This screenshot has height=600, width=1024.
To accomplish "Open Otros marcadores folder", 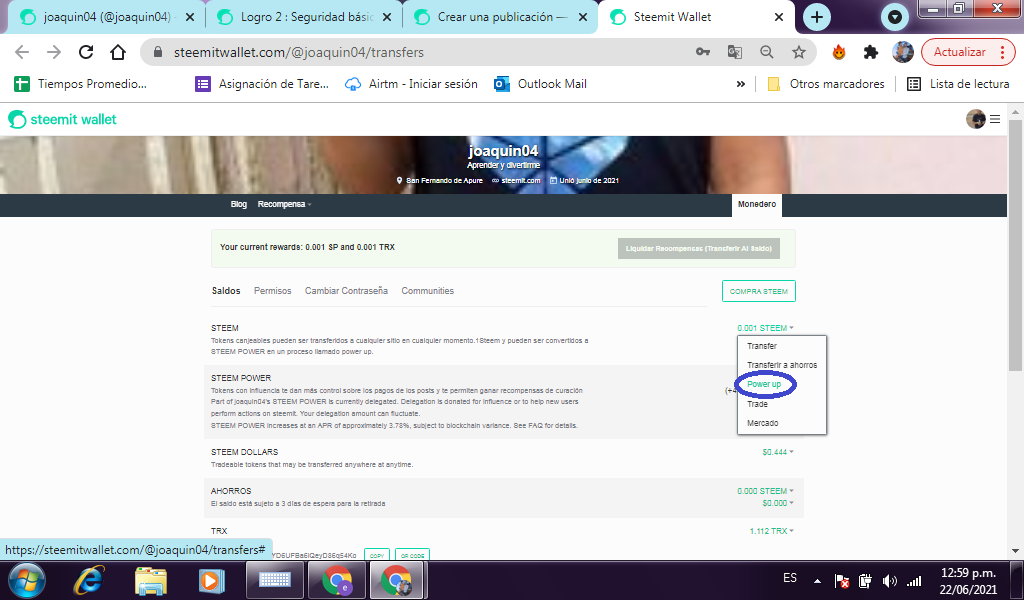I will click(x=825, y=84).
